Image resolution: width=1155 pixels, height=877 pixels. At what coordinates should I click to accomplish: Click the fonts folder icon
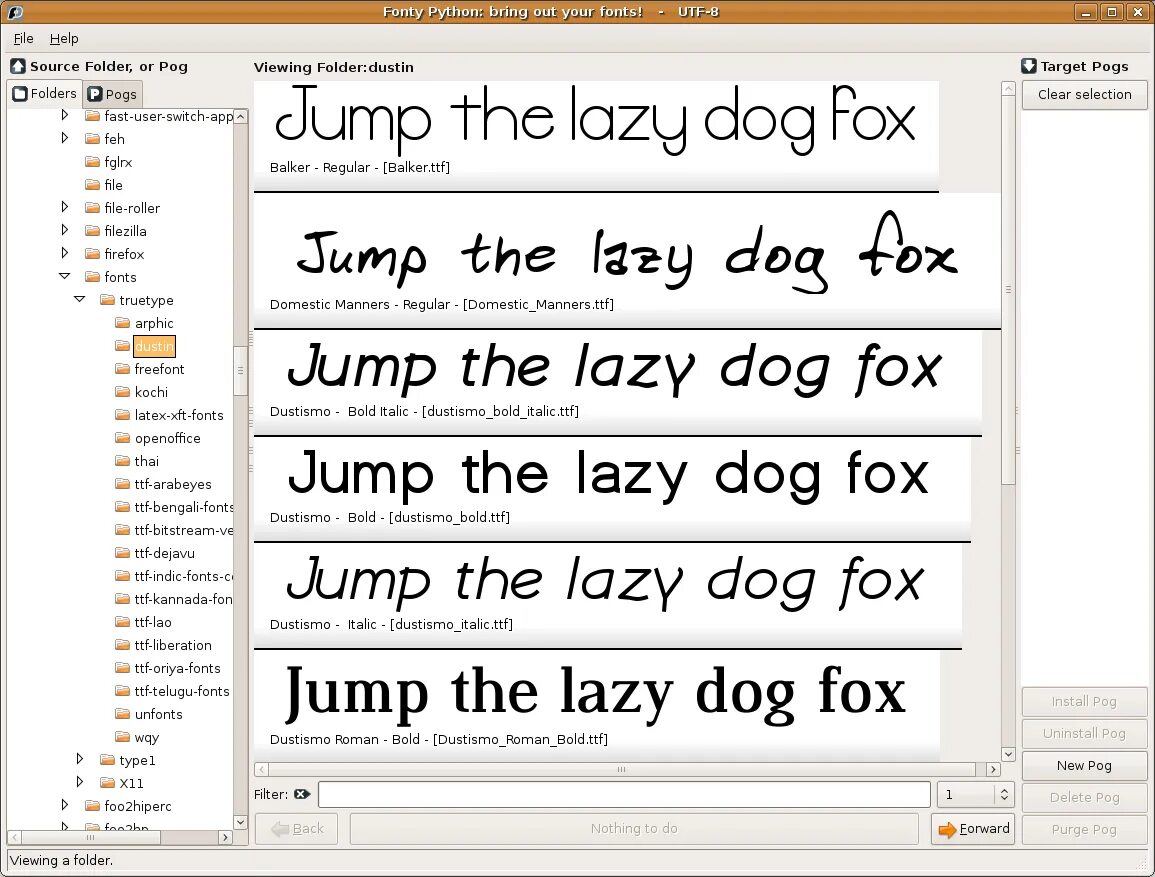coord(92,277)
